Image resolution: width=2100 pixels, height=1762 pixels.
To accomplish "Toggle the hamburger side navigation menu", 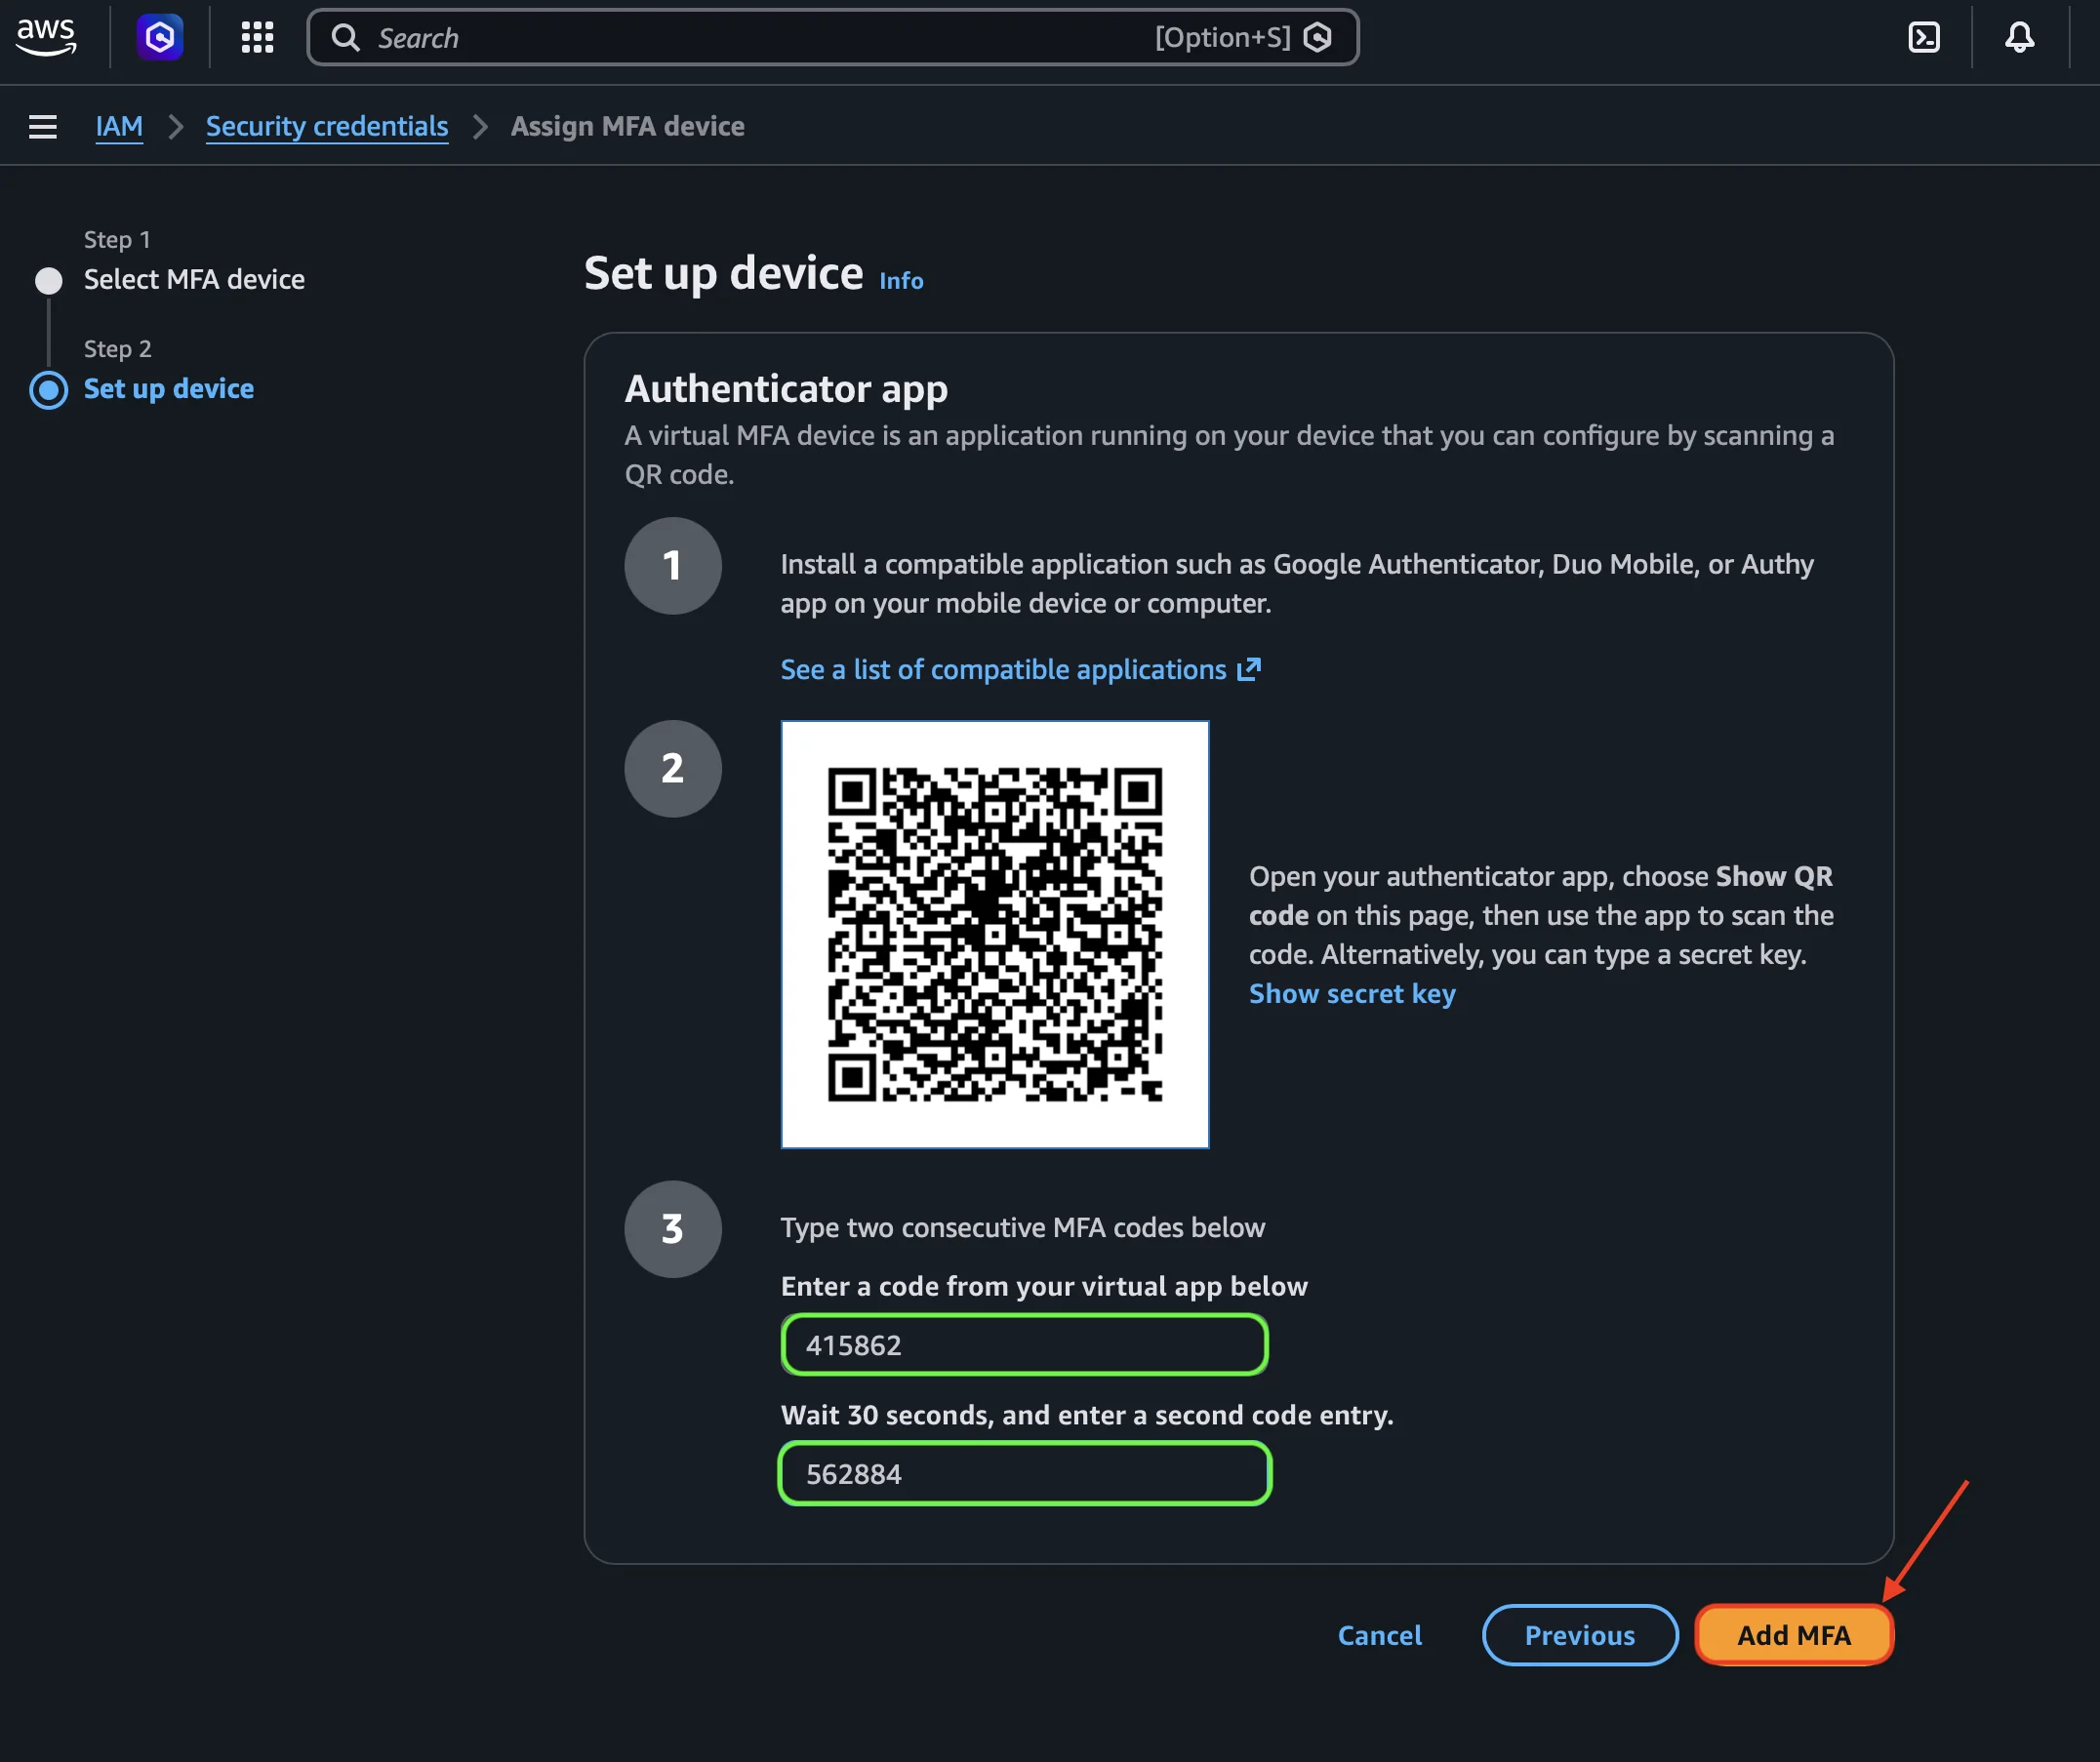I will 43,126.
